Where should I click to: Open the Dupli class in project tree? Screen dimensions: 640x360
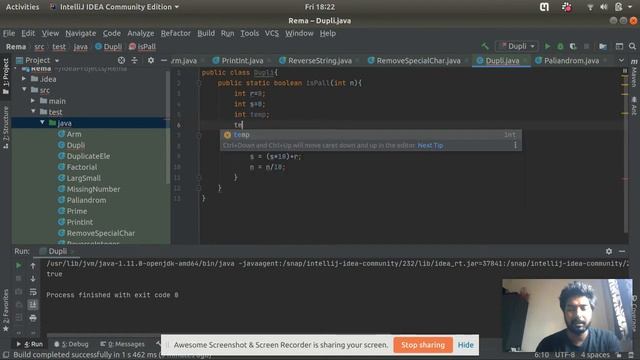pos(76,145)
